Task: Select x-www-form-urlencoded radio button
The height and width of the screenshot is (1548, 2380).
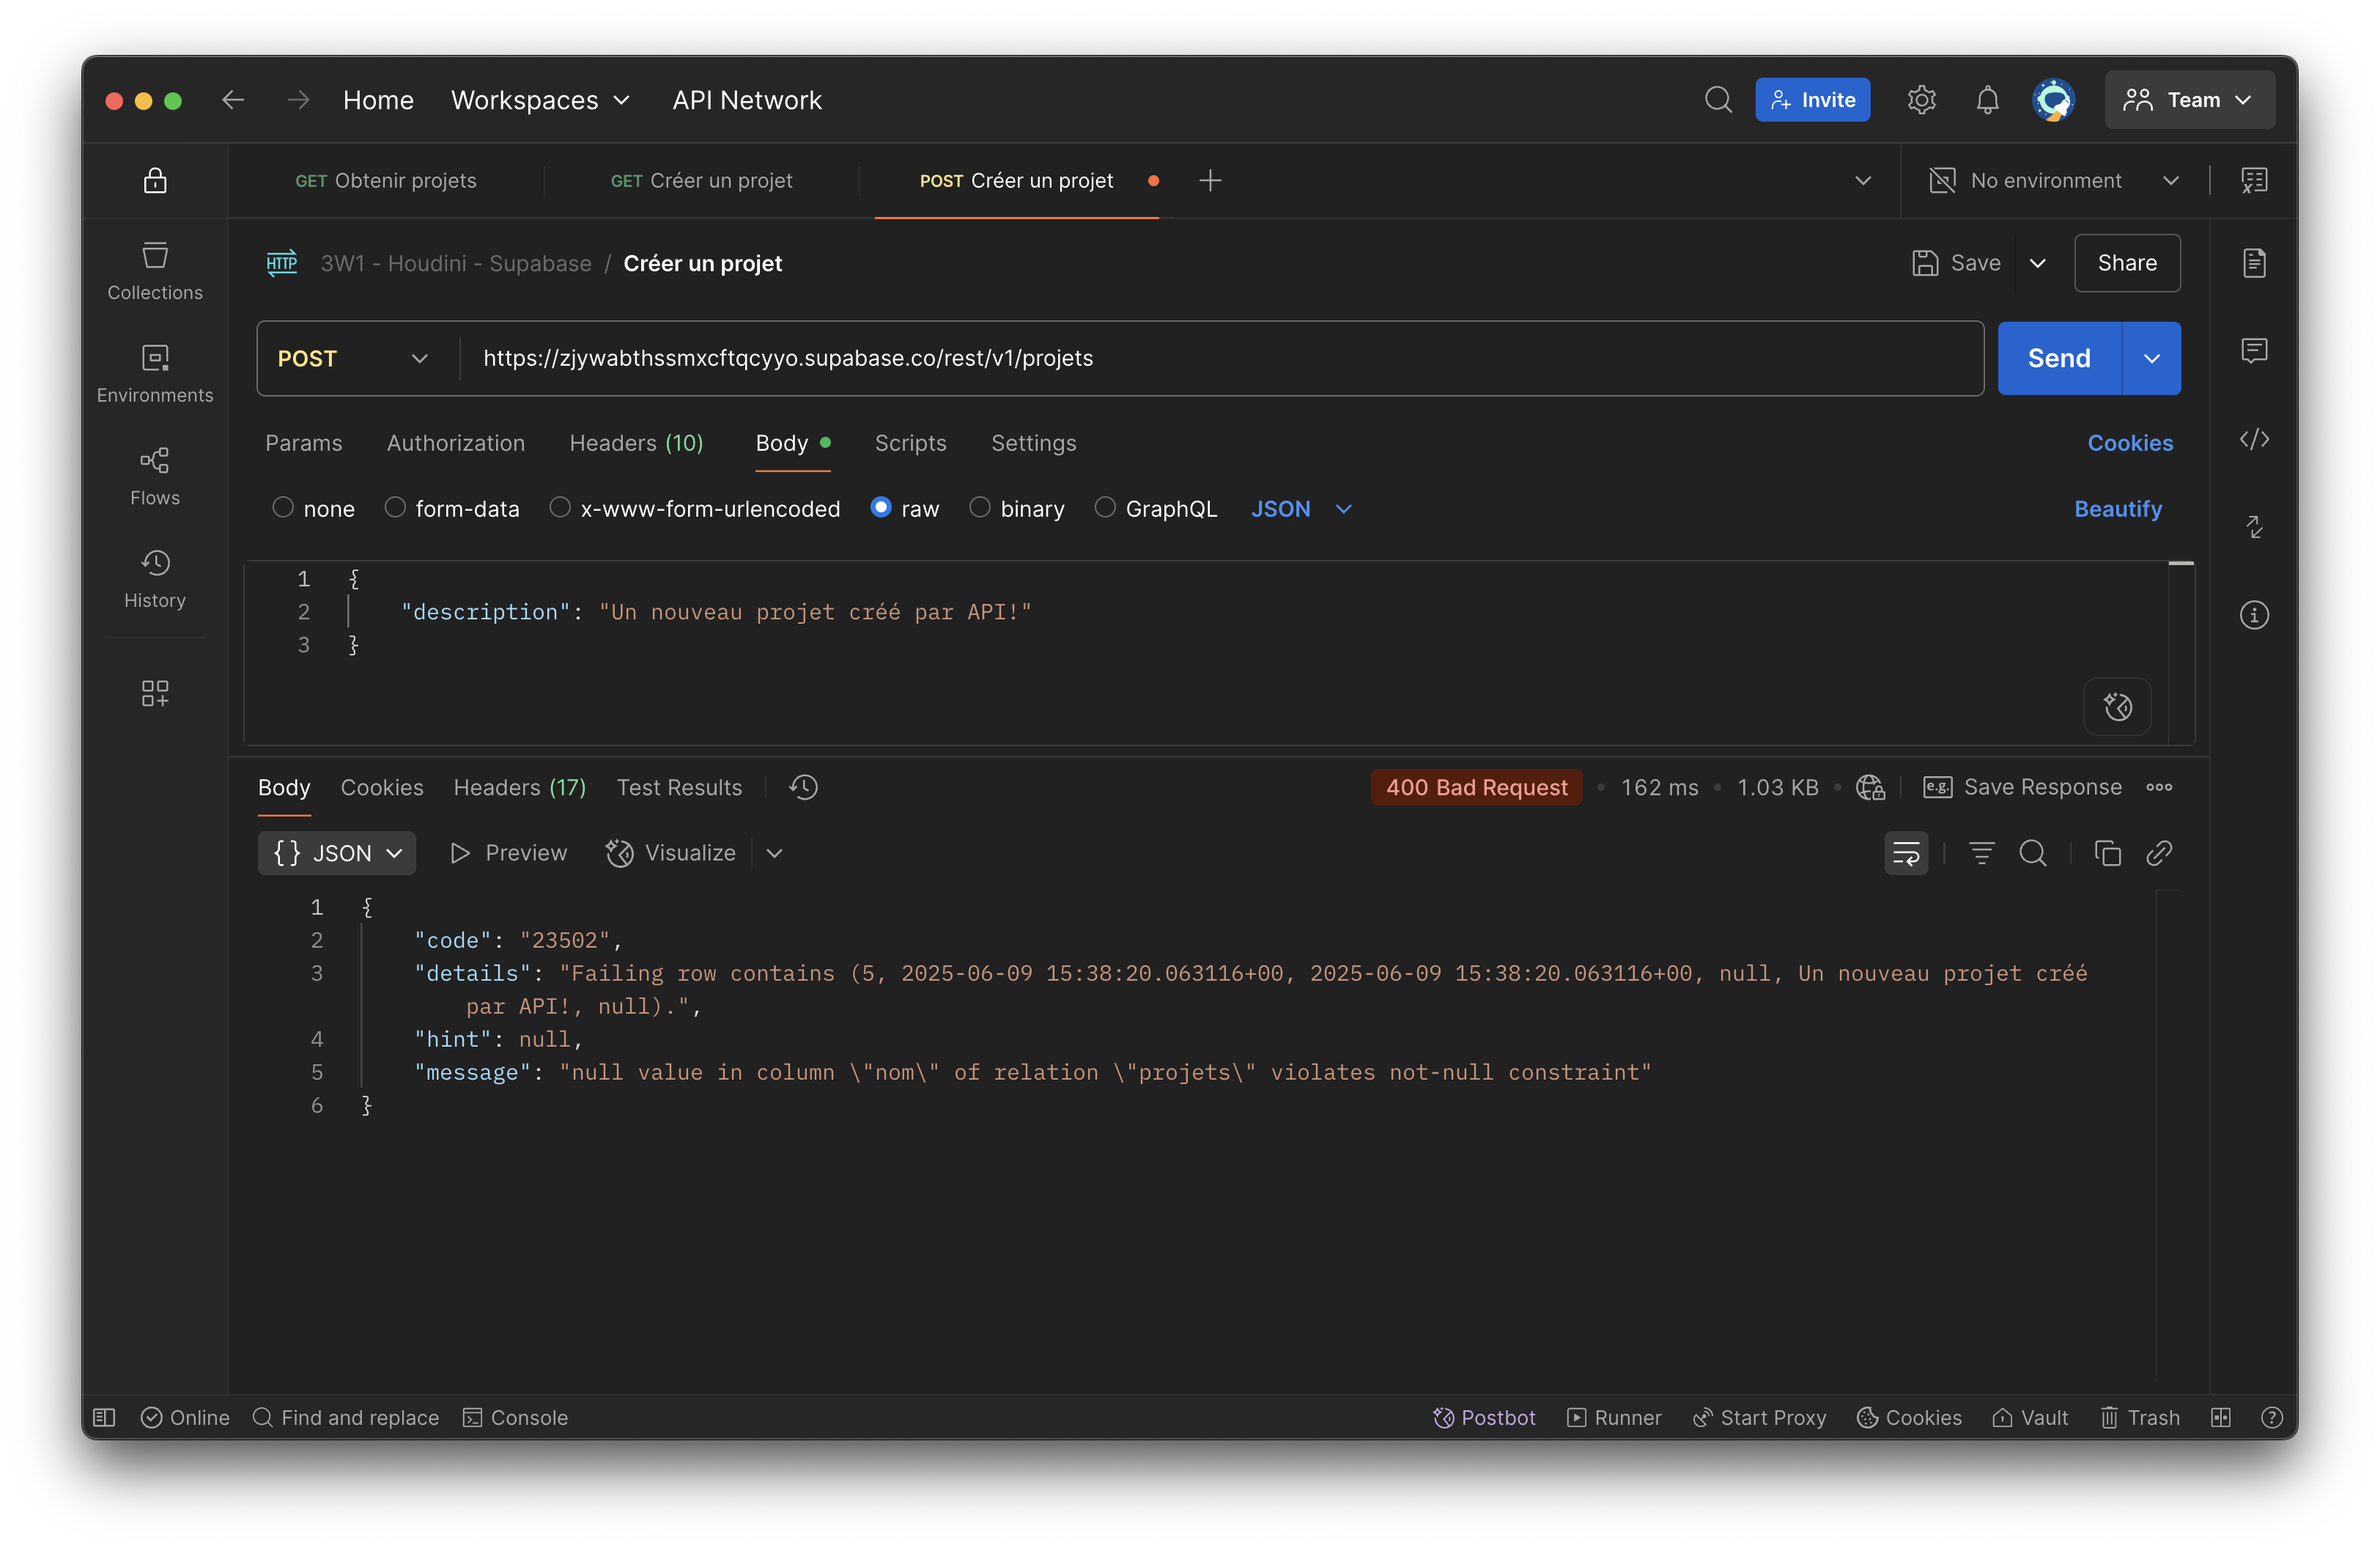Action: [x=560, y=508]
